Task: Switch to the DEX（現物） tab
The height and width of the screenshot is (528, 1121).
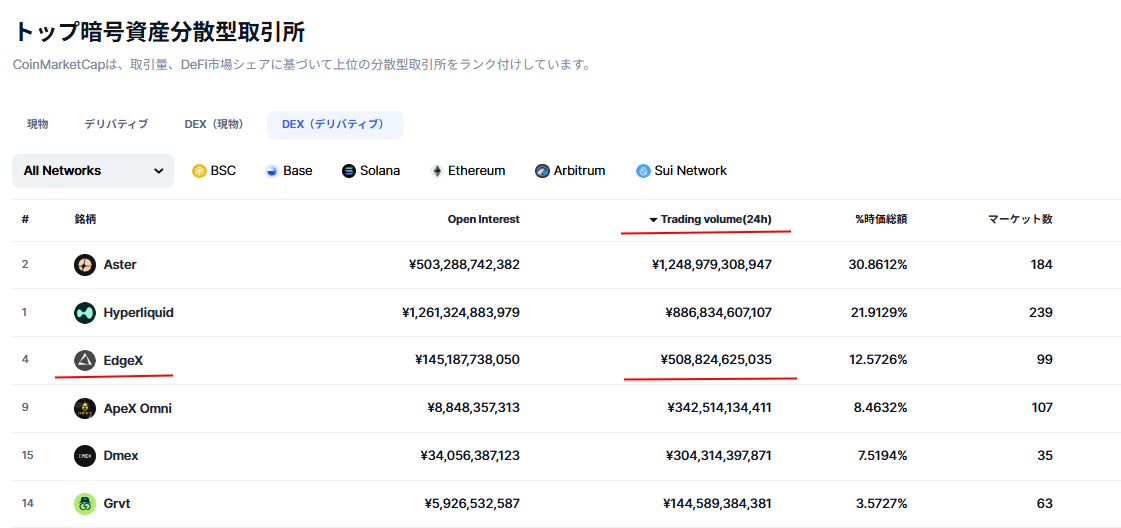Action: [x=214, y=124]
